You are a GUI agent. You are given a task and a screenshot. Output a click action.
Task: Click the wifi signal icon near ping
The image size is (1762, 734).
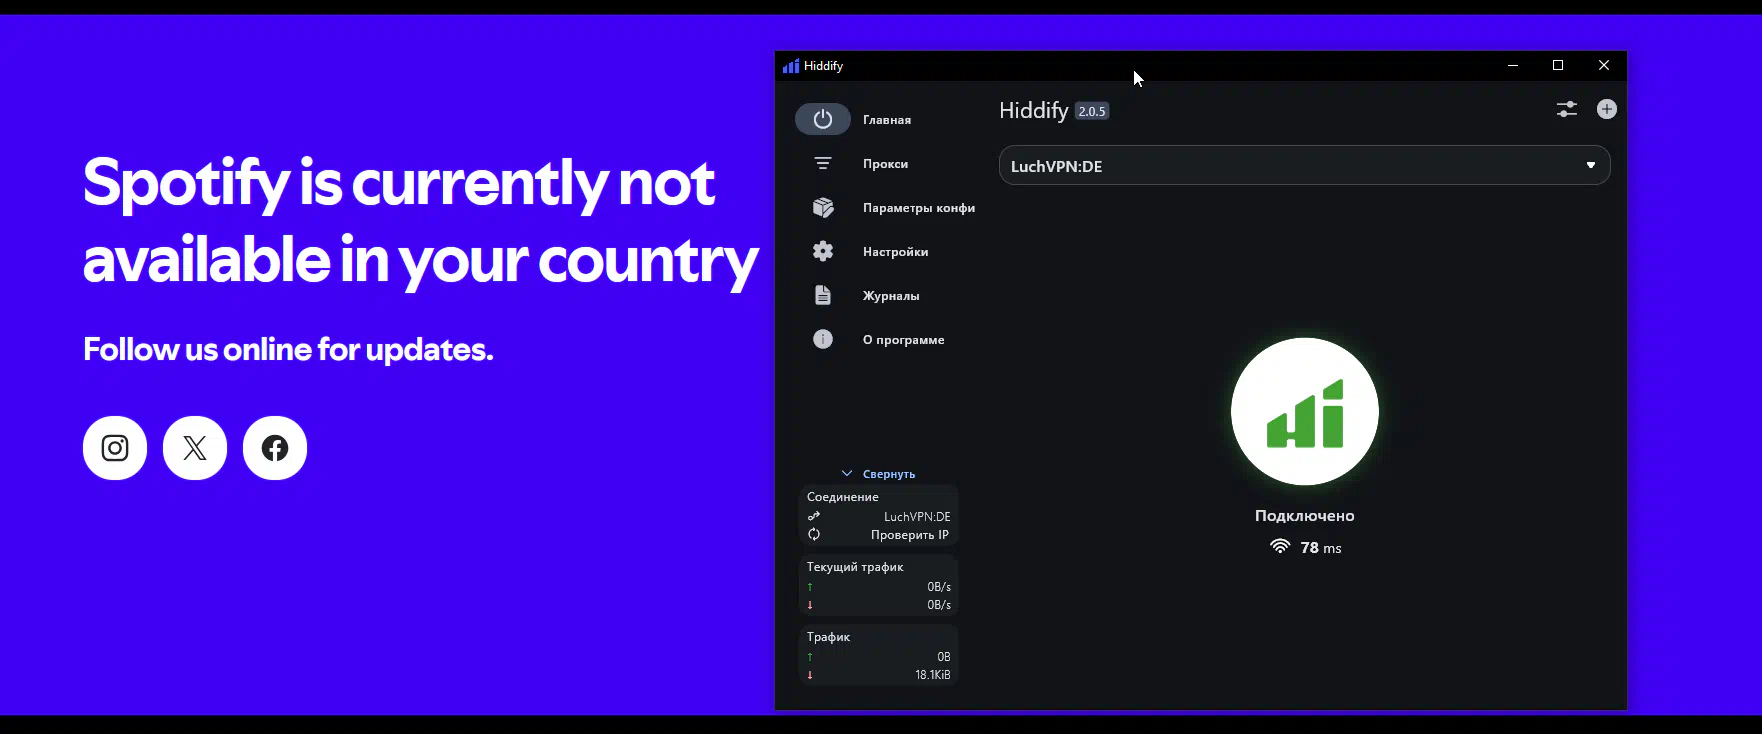[1280, 546]
